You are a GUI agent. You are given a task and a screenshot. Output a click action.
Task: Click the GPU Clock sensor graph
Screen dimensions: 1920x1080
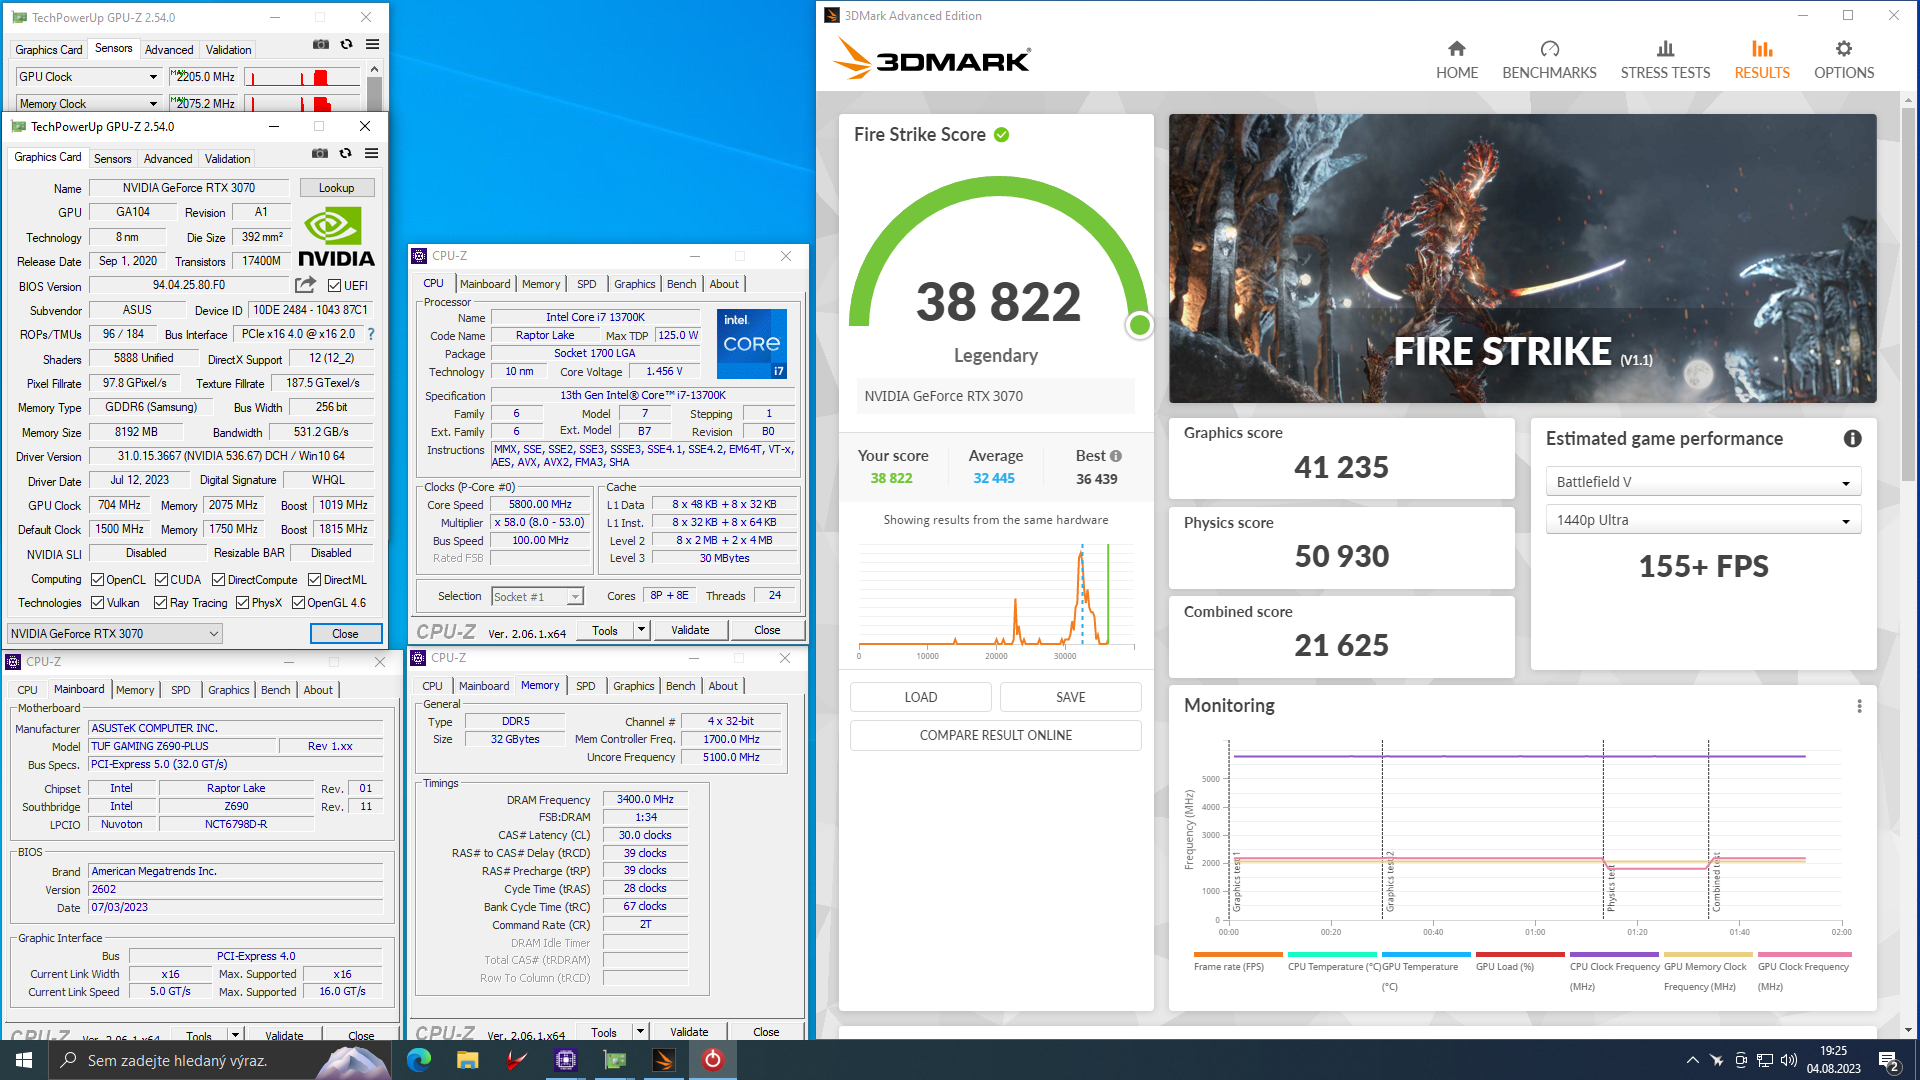(303, 77)
